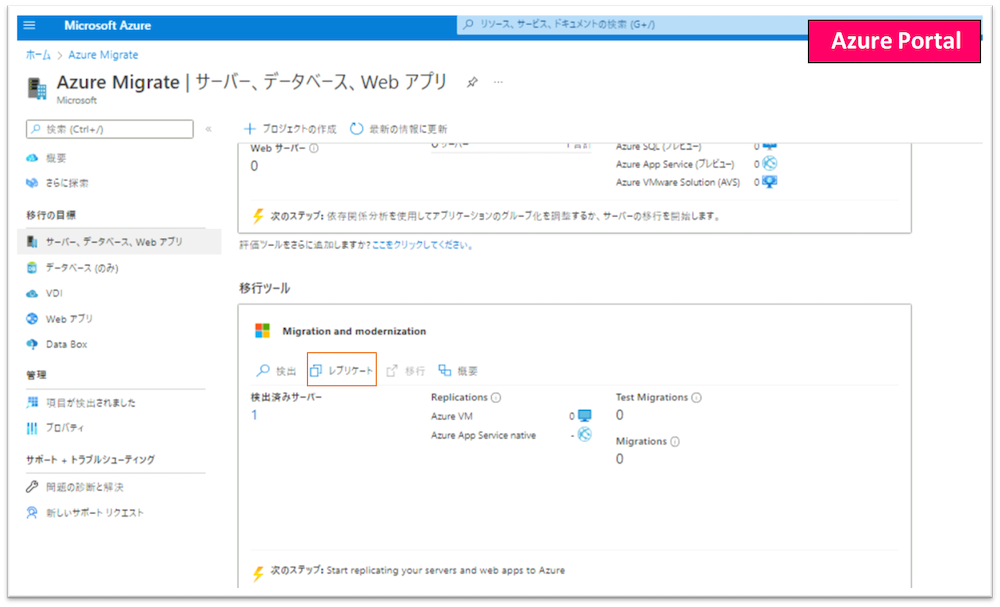Image resolution: width=1000 pixels, height=607 pixels.
Task: Open VDI sidebar item
Action: [54, 293]
